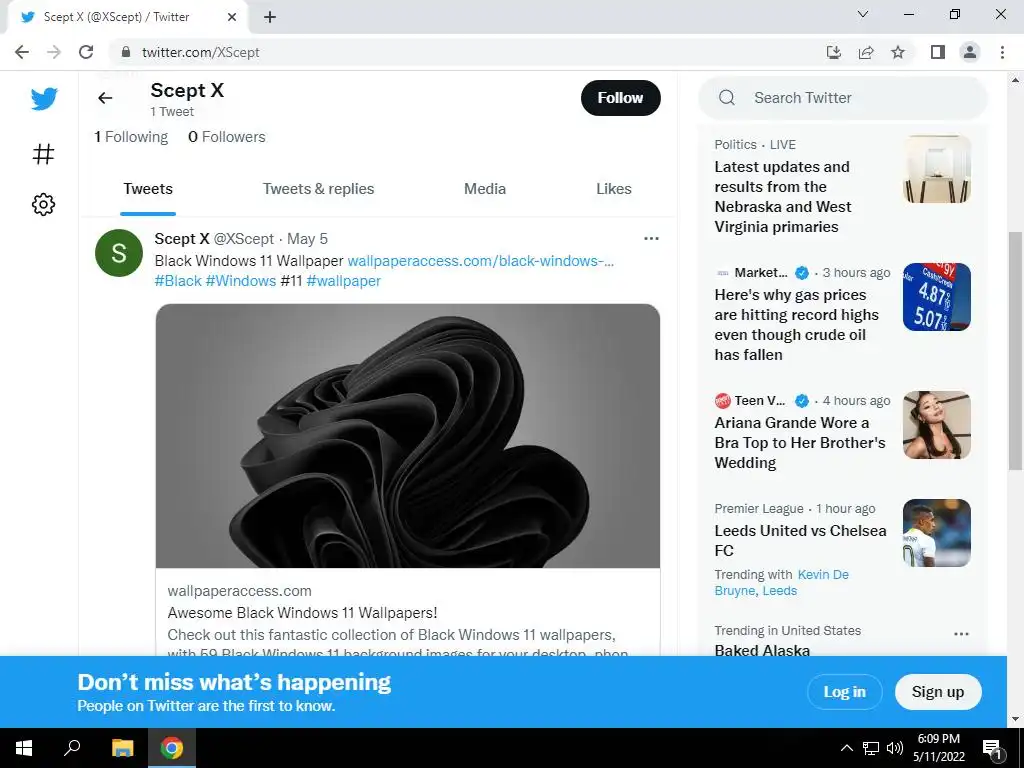Image resolution: width=1024 pixels, height=768 pixels.
Task: Open Ariana Grande Brother's Wedding story
Action: 799,442
